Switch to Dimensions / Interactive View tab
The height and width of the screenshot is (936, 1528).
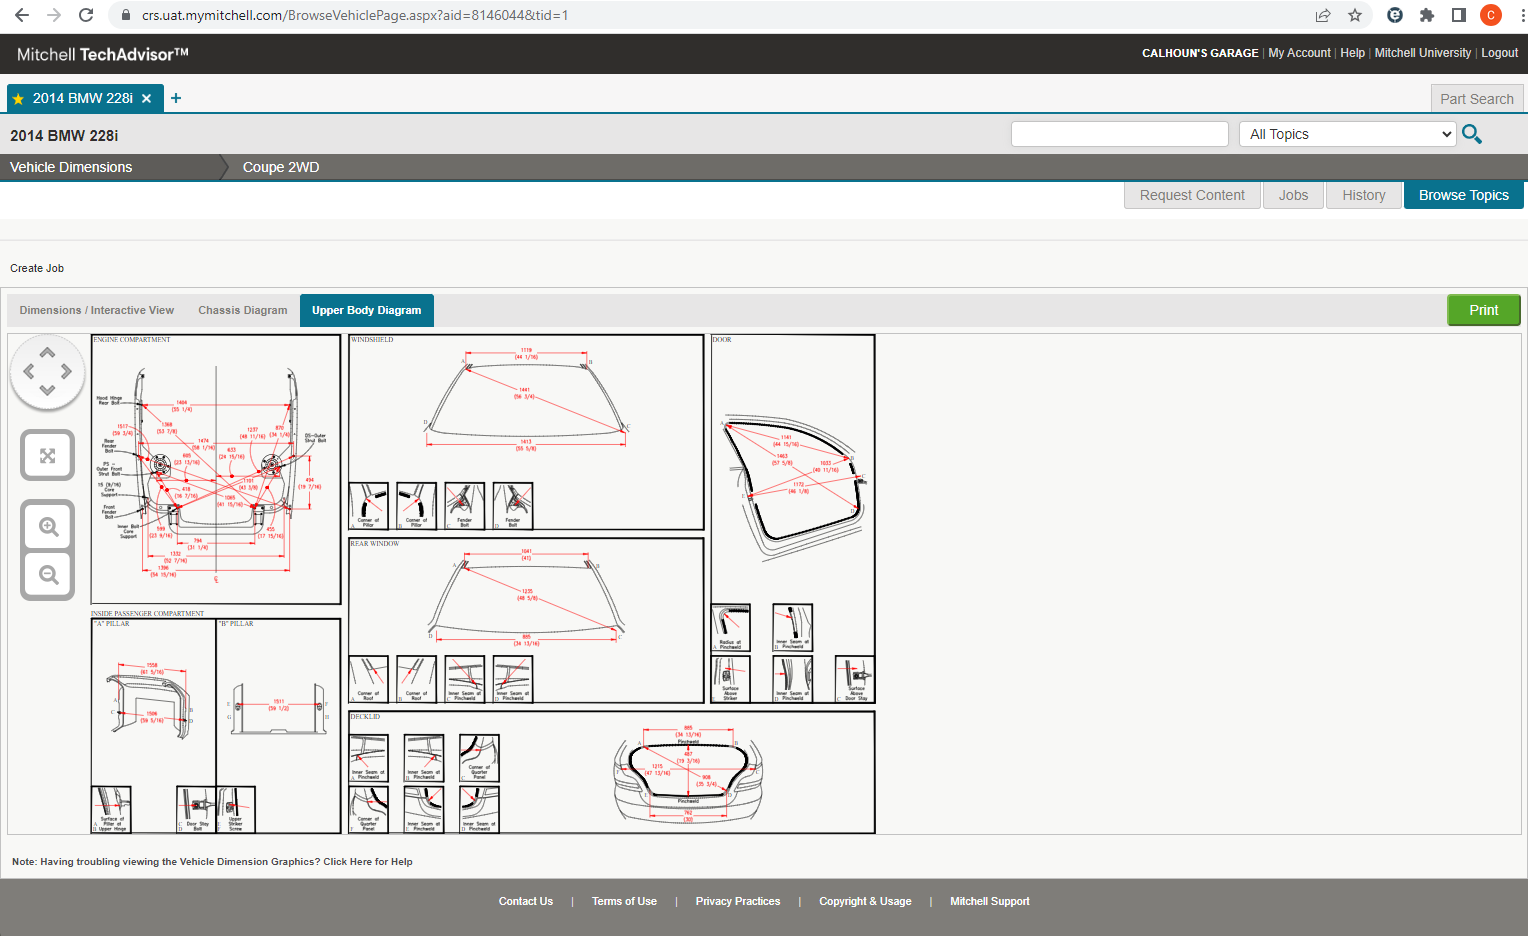pos(97,310)
